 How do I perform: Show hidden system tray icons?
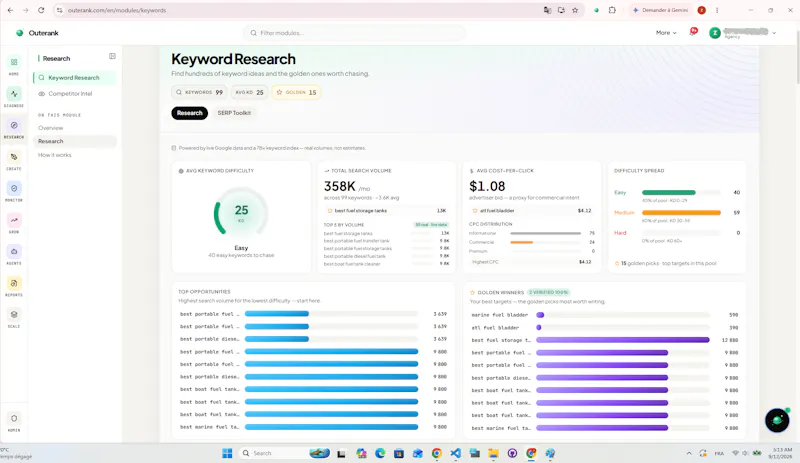[689, 453]
